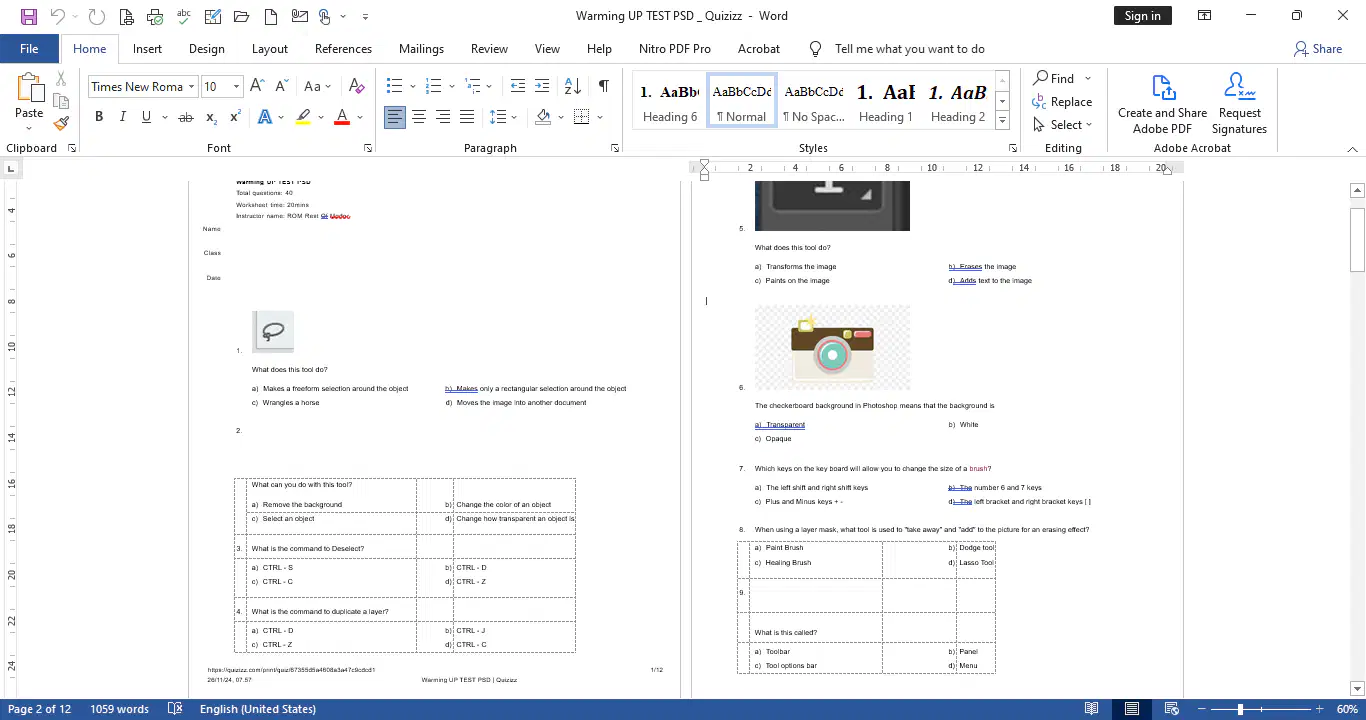Open the References tab
1366x720 pixels.
(343, 48)
